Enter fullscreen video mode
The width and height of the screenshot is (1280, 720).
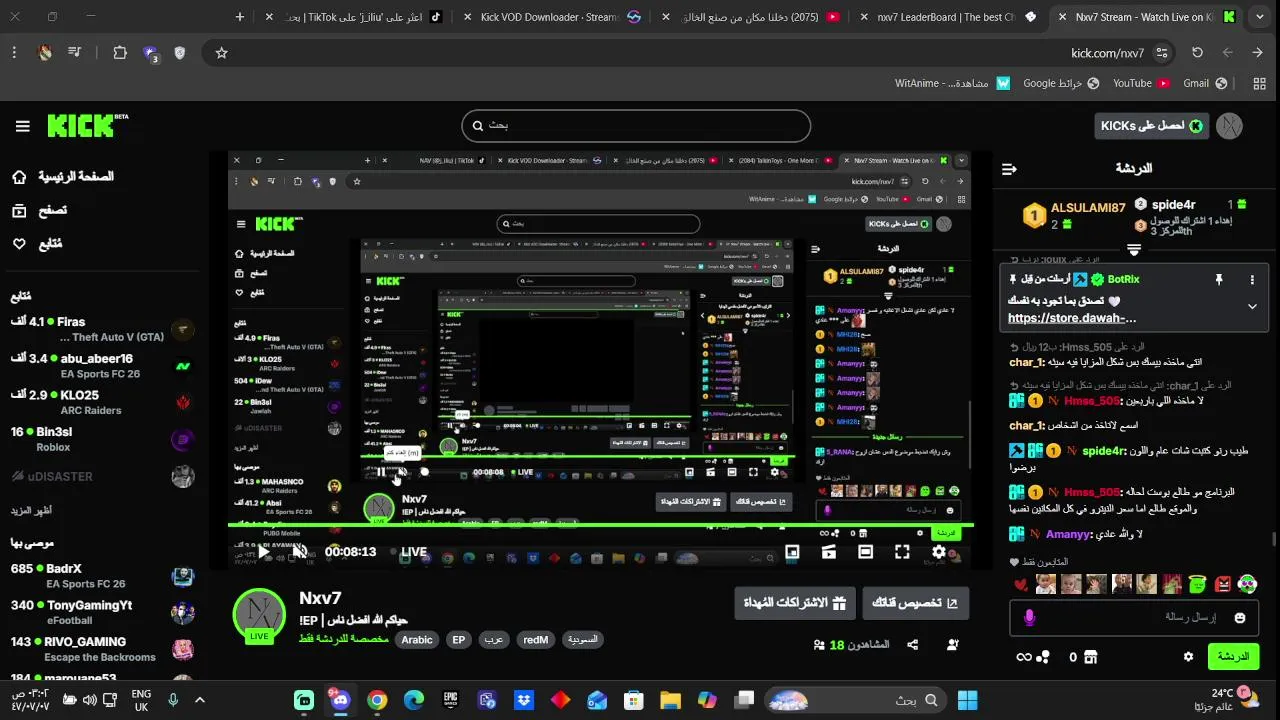902,551
